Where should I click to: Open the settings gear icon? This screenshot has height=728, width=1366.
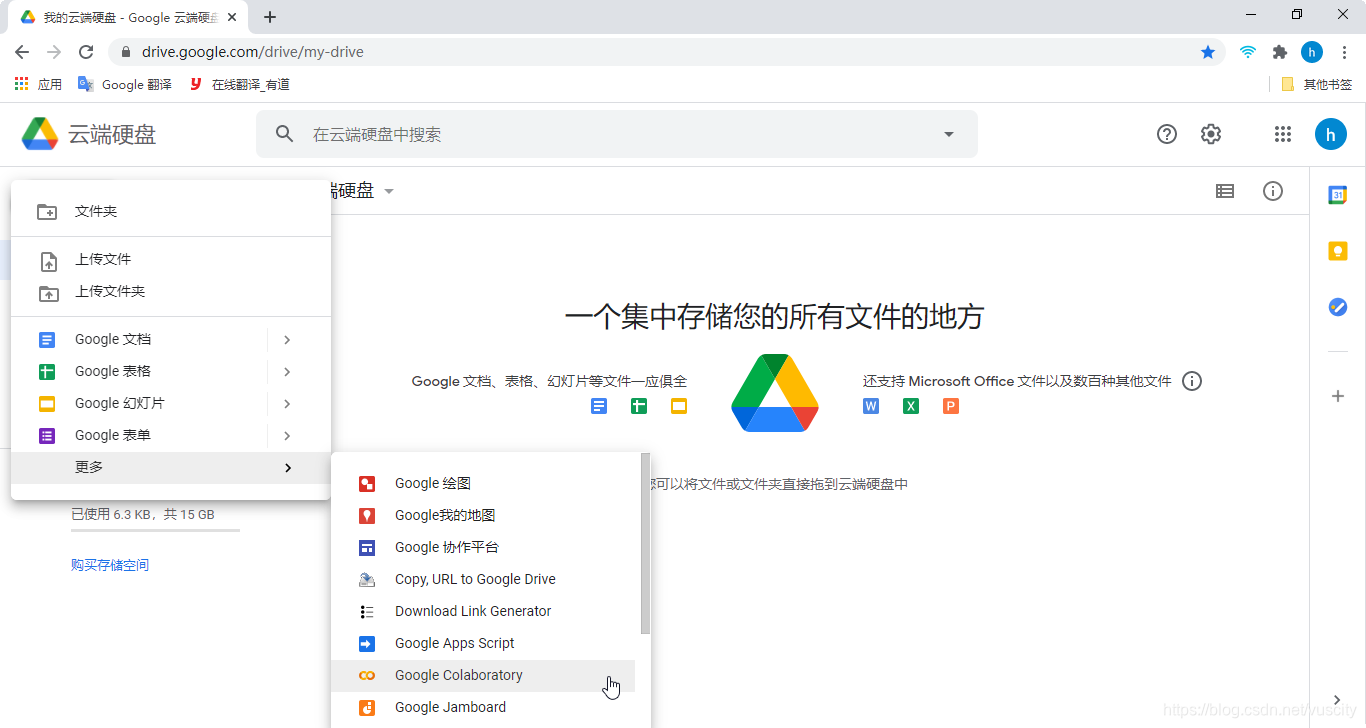click(x=1211, y=134)
